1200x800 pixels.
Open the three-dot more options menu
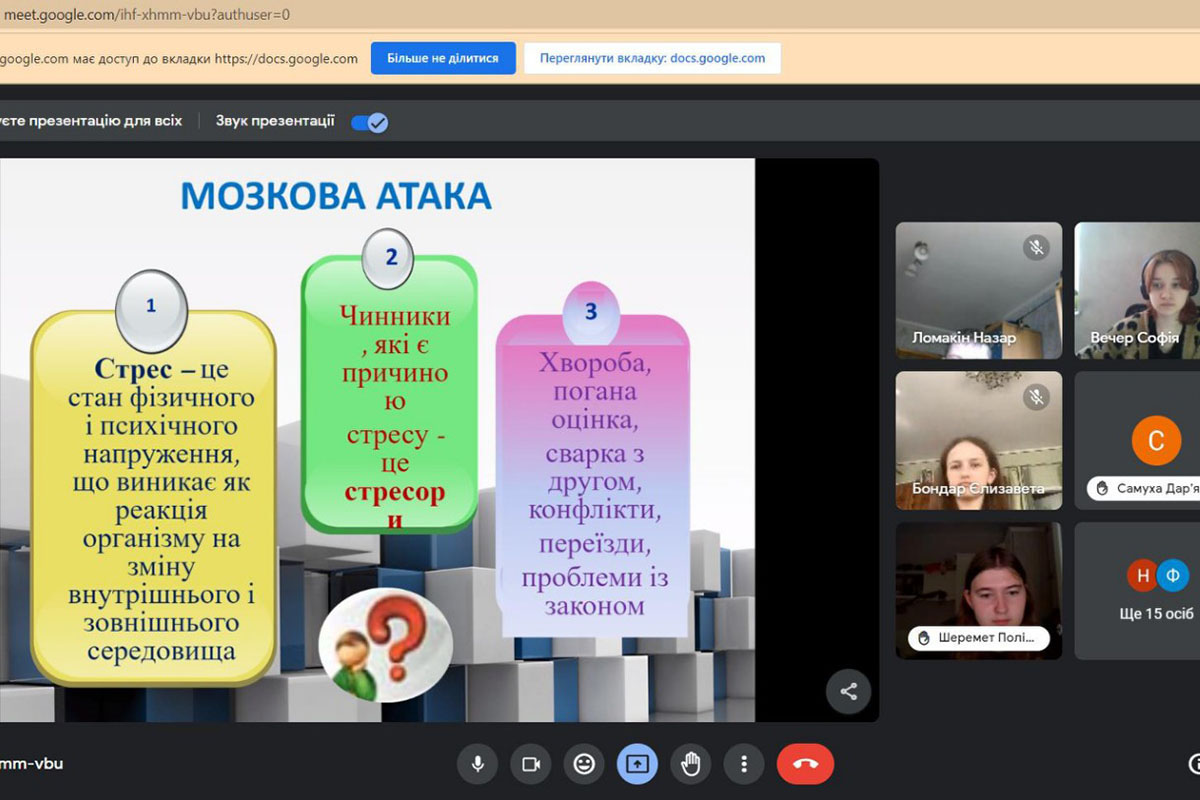743,765
